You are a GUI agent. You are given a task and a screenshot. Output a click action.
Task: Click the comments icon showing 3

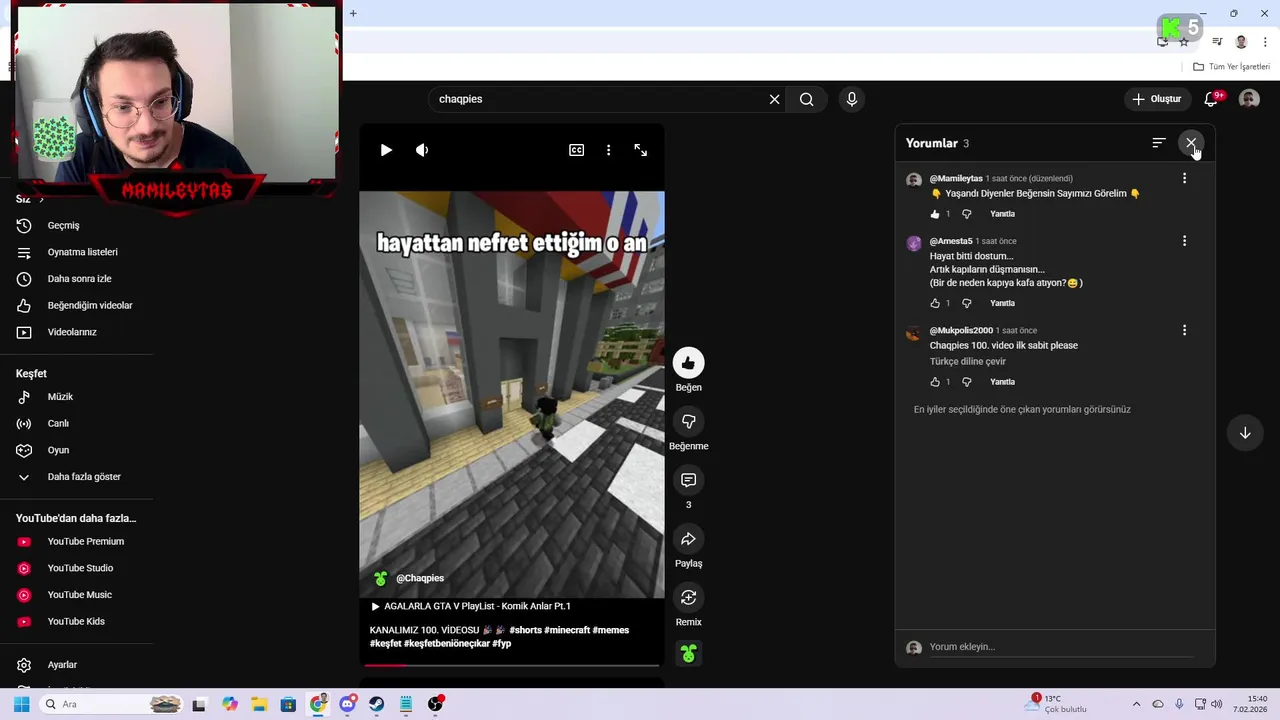point(688,481)
